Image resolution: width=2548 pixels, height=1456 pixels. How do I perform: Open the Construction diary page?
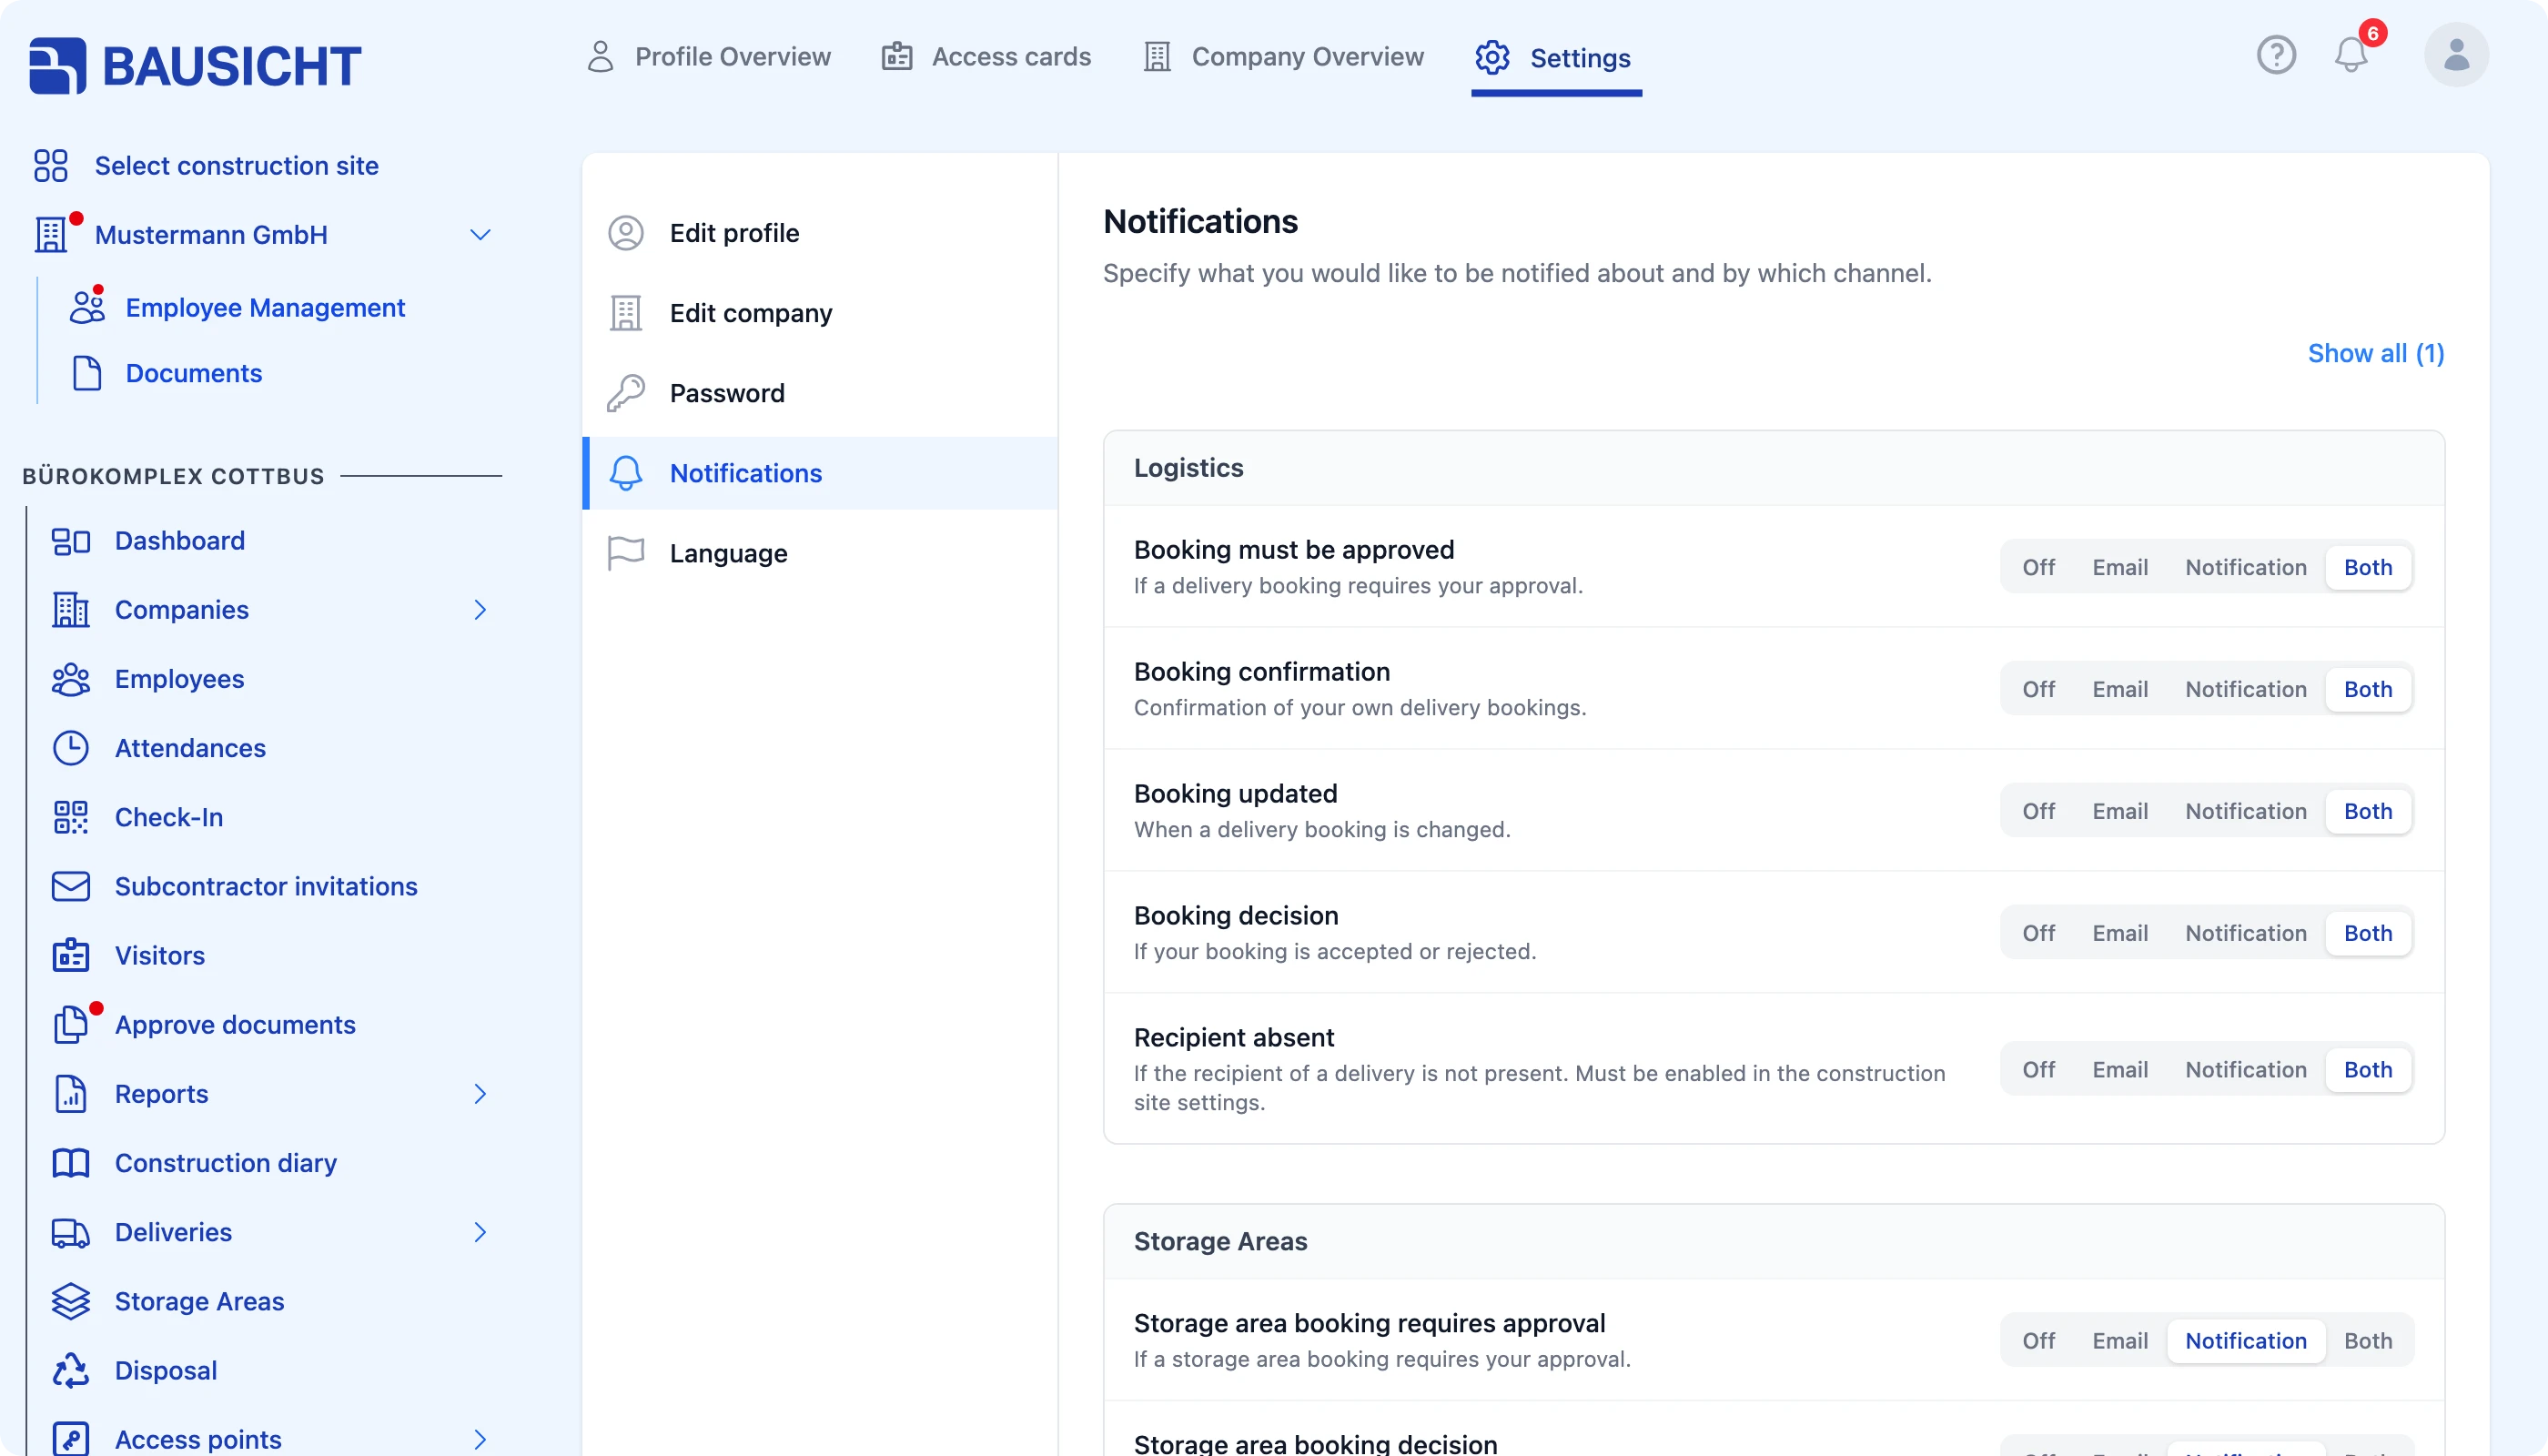[226, 1163]
